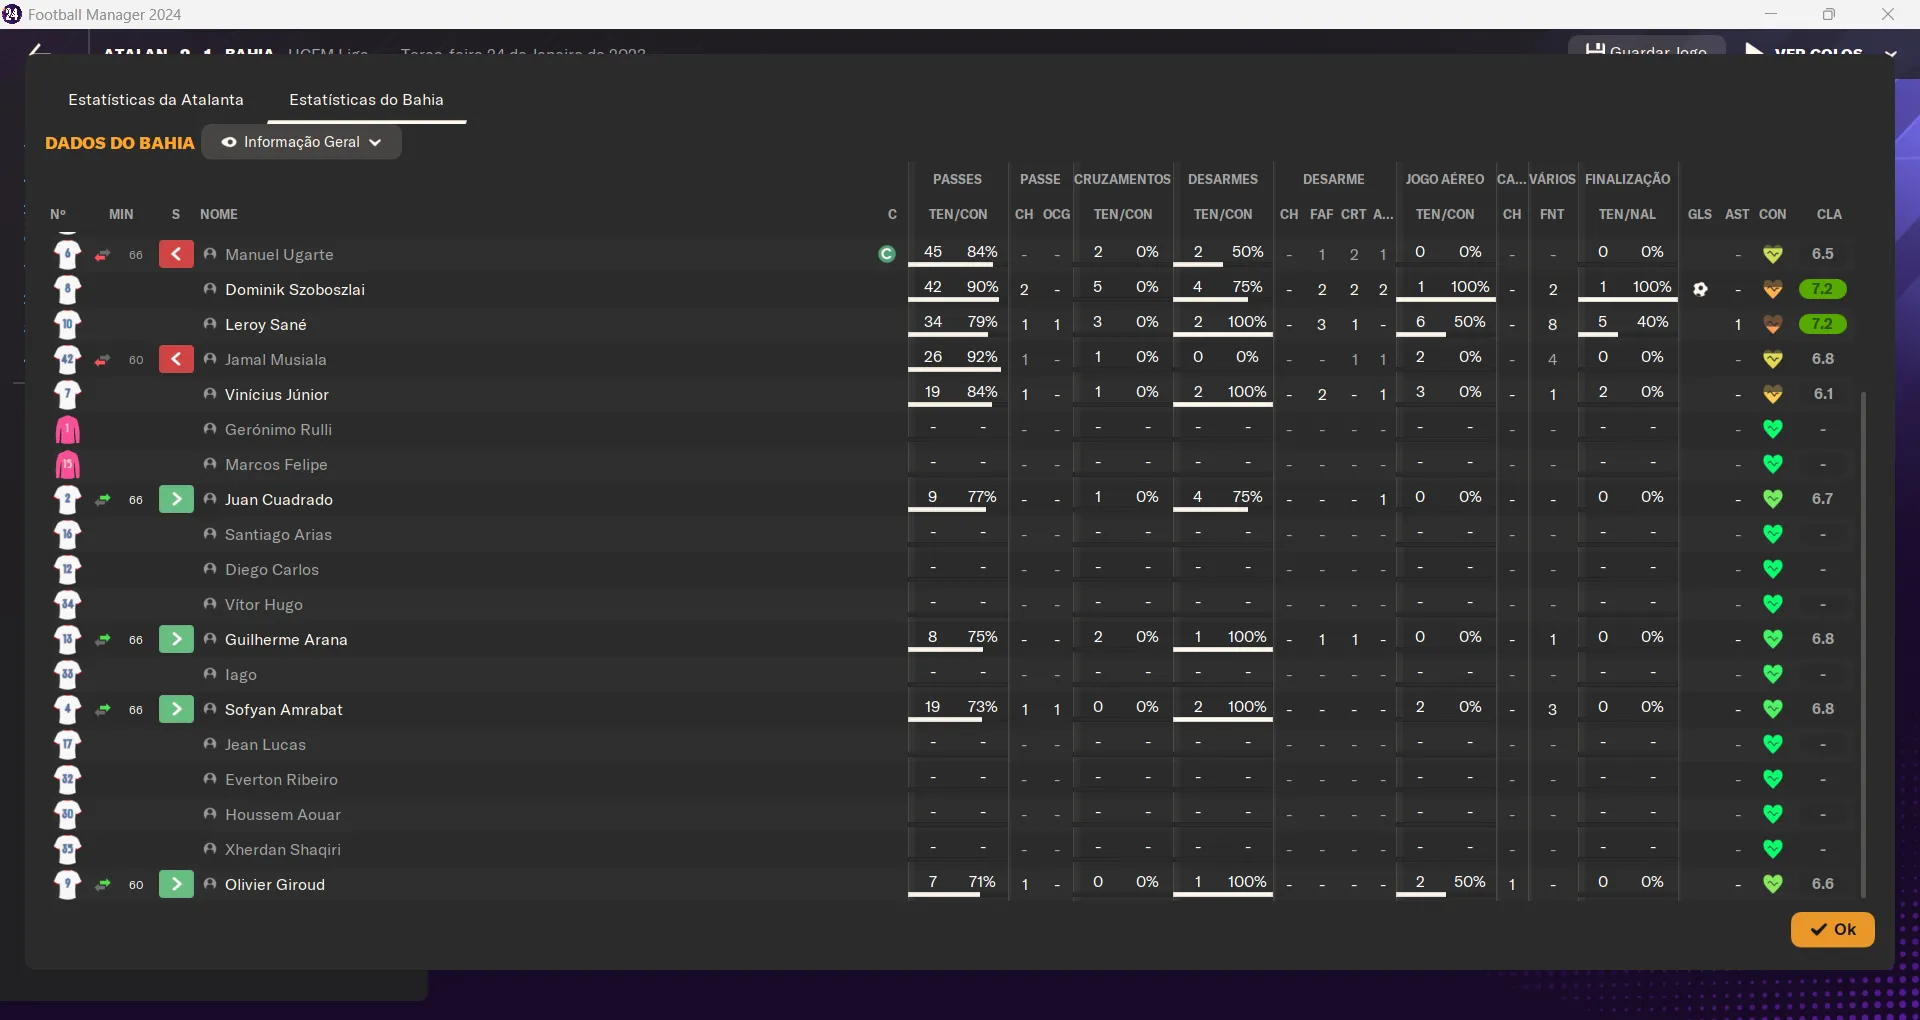
Task: Click the person icon beside Everton Ribeiro
Action: point(210,779)
